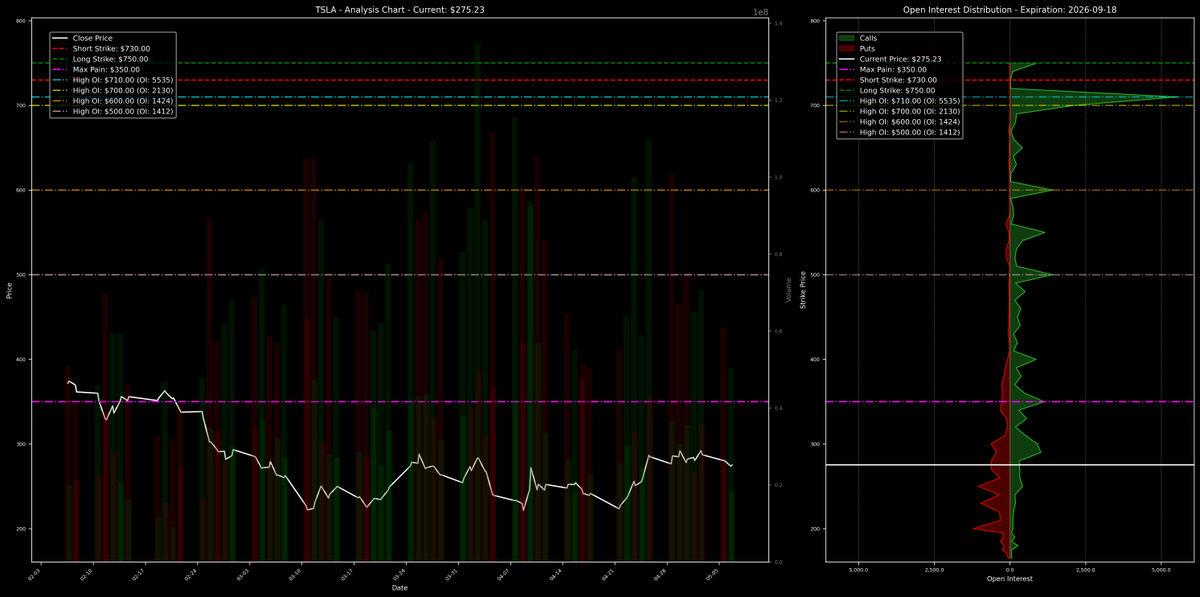Click the white current price line in Open Interest chart

[1009, 465]
